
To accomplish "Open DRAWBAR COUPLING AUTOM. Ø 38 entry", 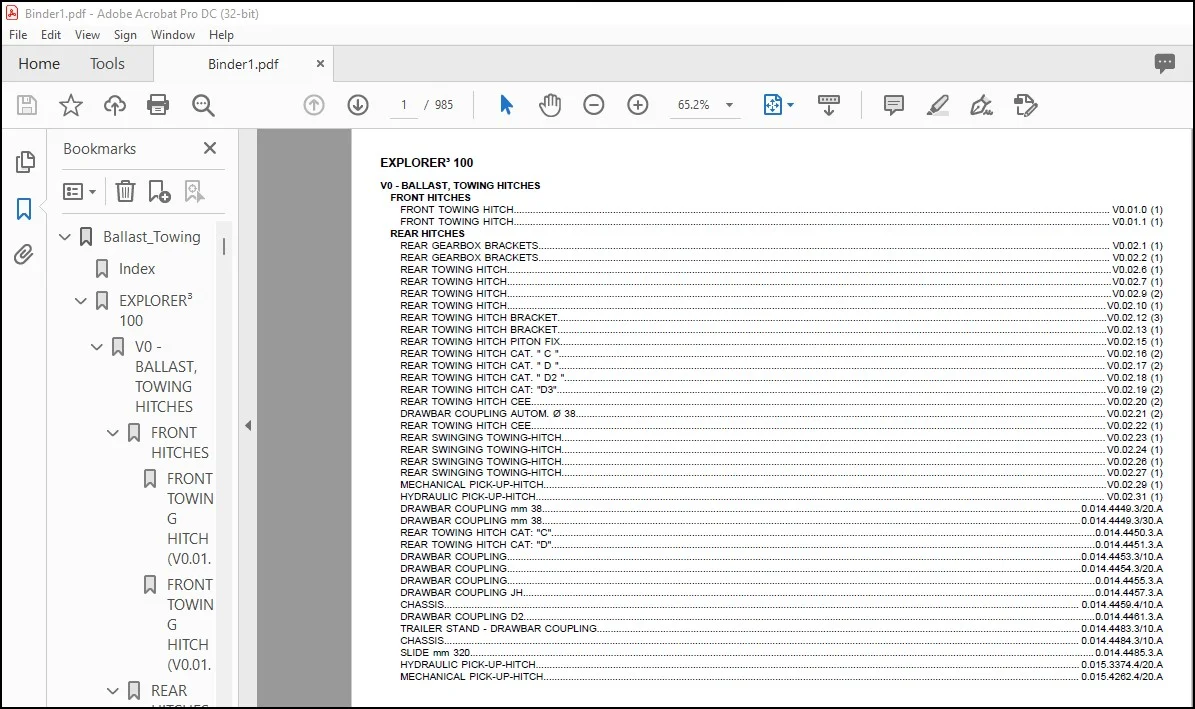I will (x=781, y=413).
